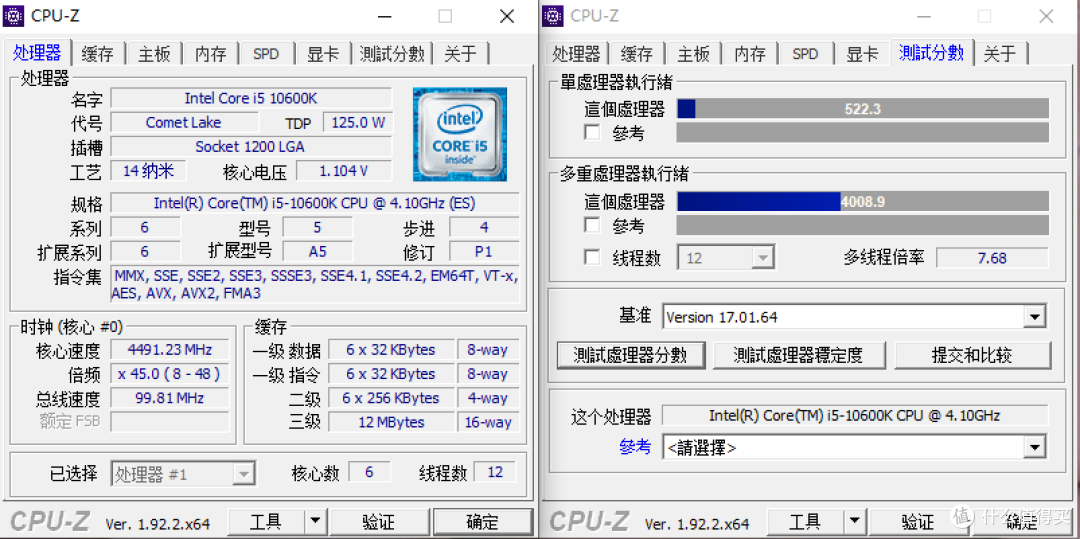This screenshot has width=1080, height=539.
Task: Click the CPU-Z app icon in left window title bar
Action: click(14, 15)
